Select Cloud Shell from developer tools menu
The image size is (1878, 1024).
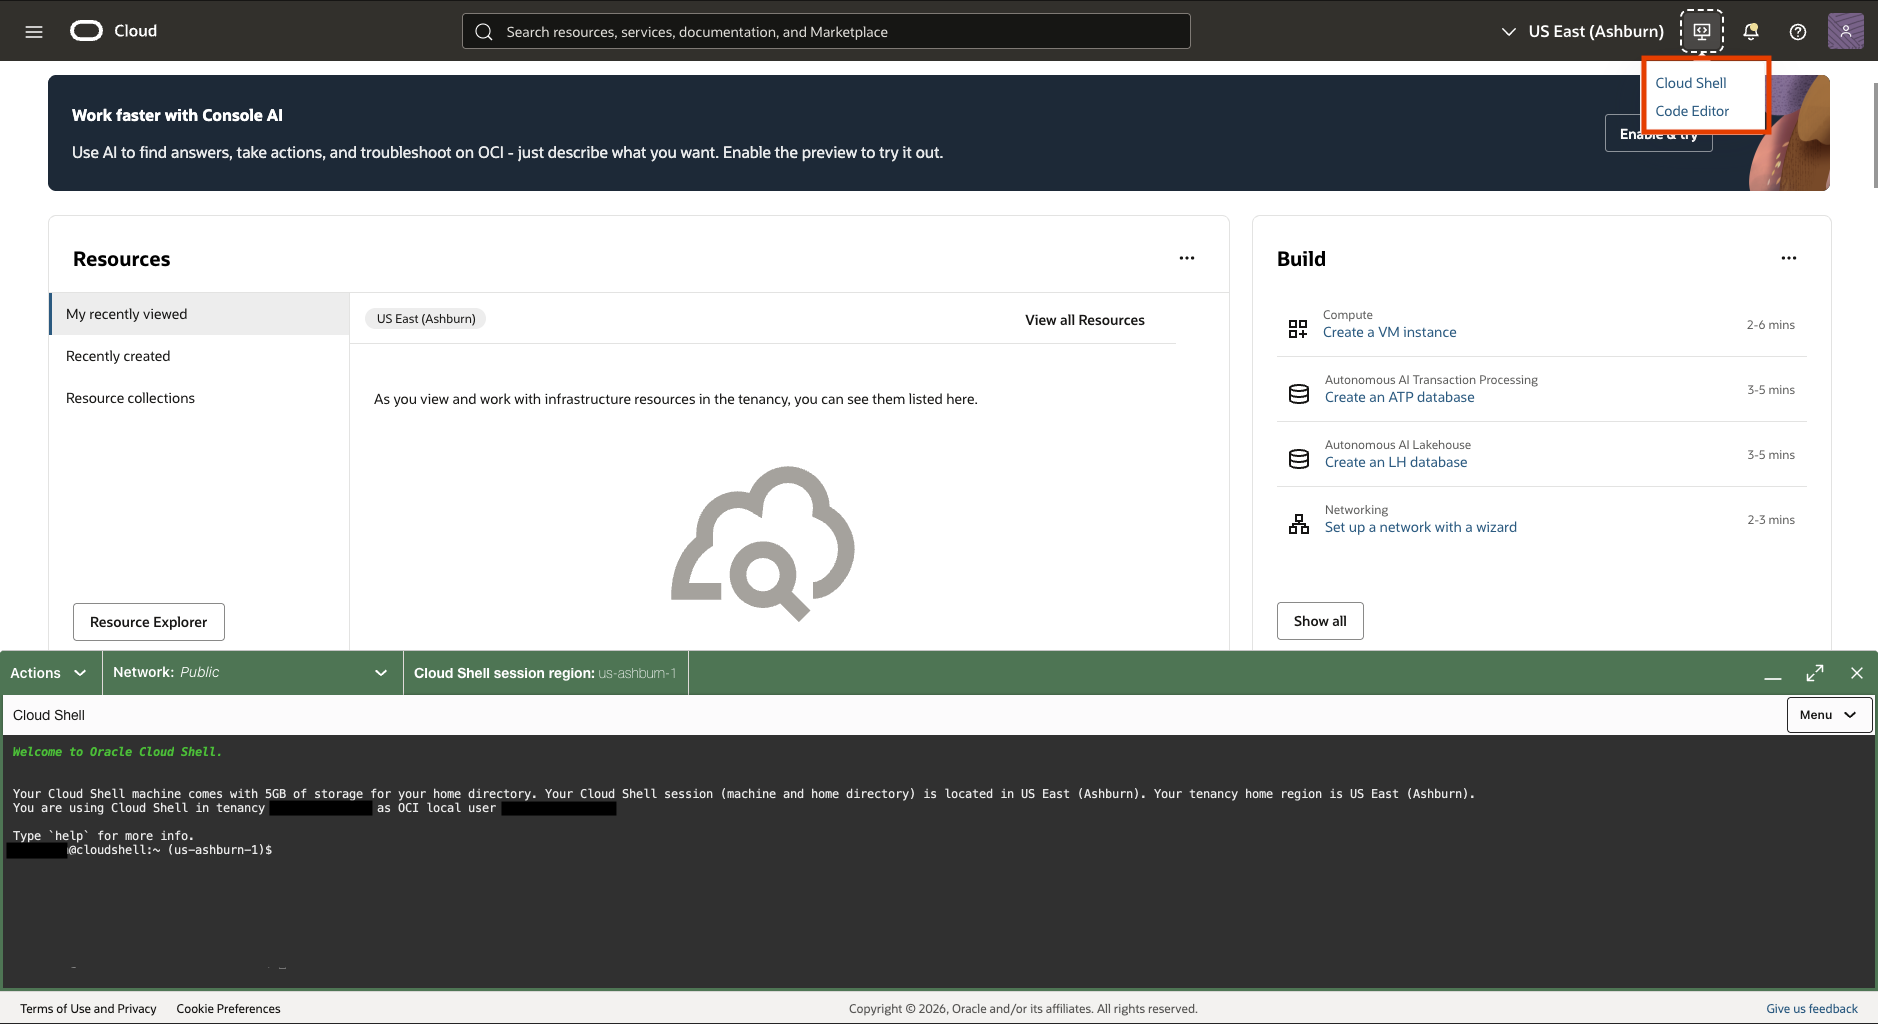click(x=1691, y=83)
